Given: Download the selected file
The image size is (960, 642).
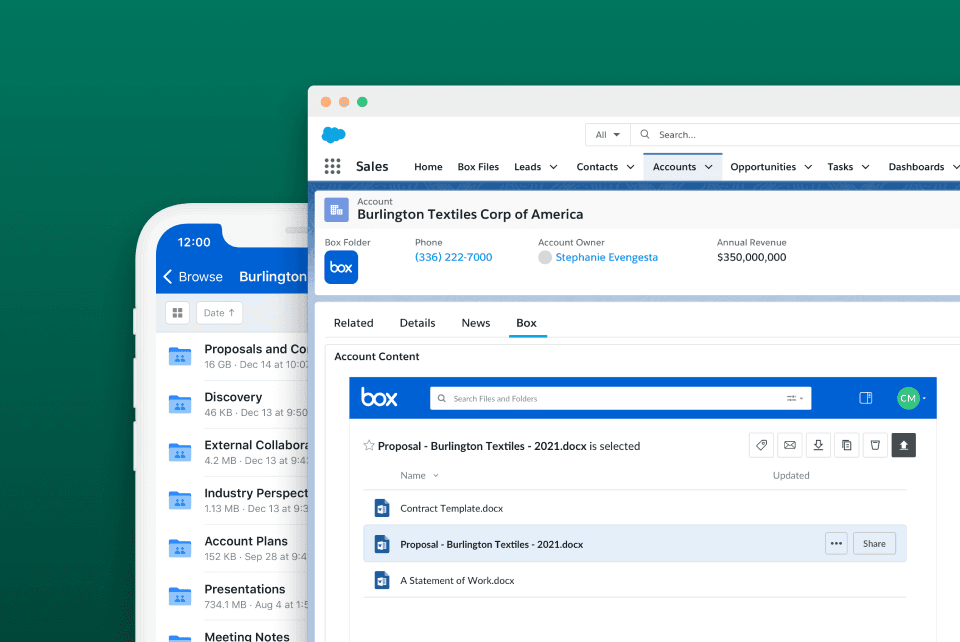Looking at the screenshot, I should (818, 445).
